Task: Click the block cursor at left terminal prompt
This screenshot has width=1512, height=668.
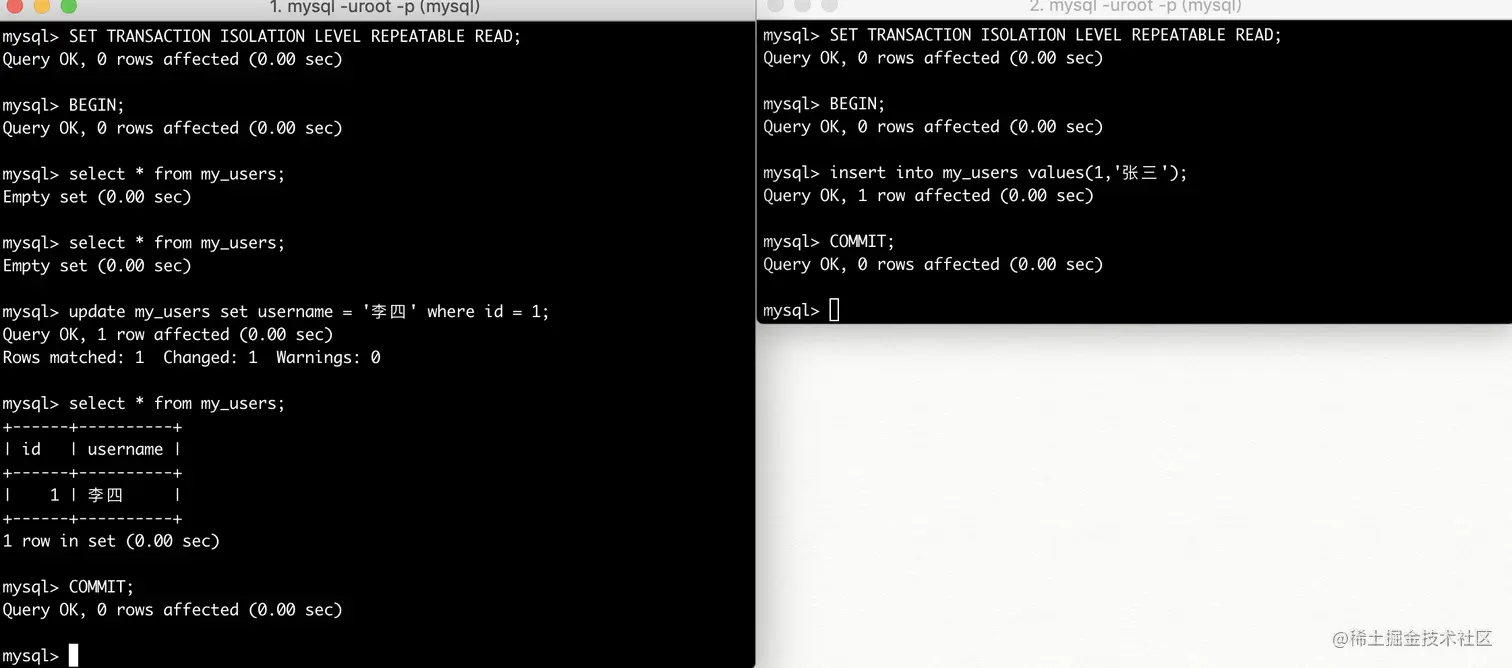Action: 73,656
